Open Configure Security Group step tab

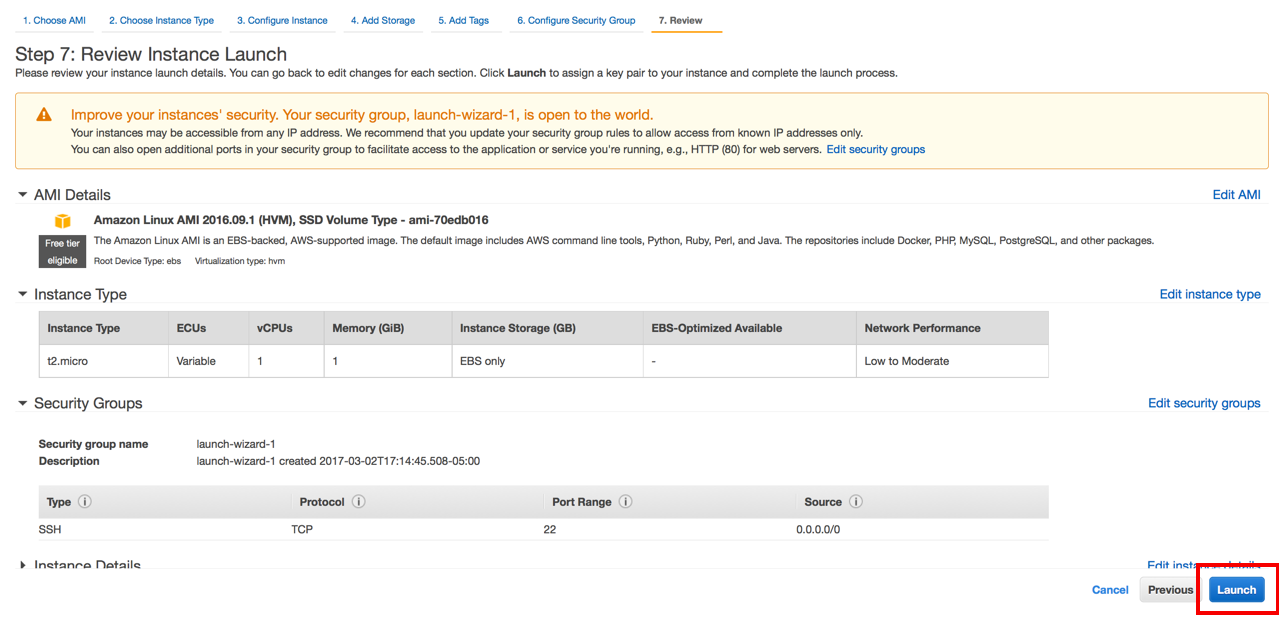(576, 20)
